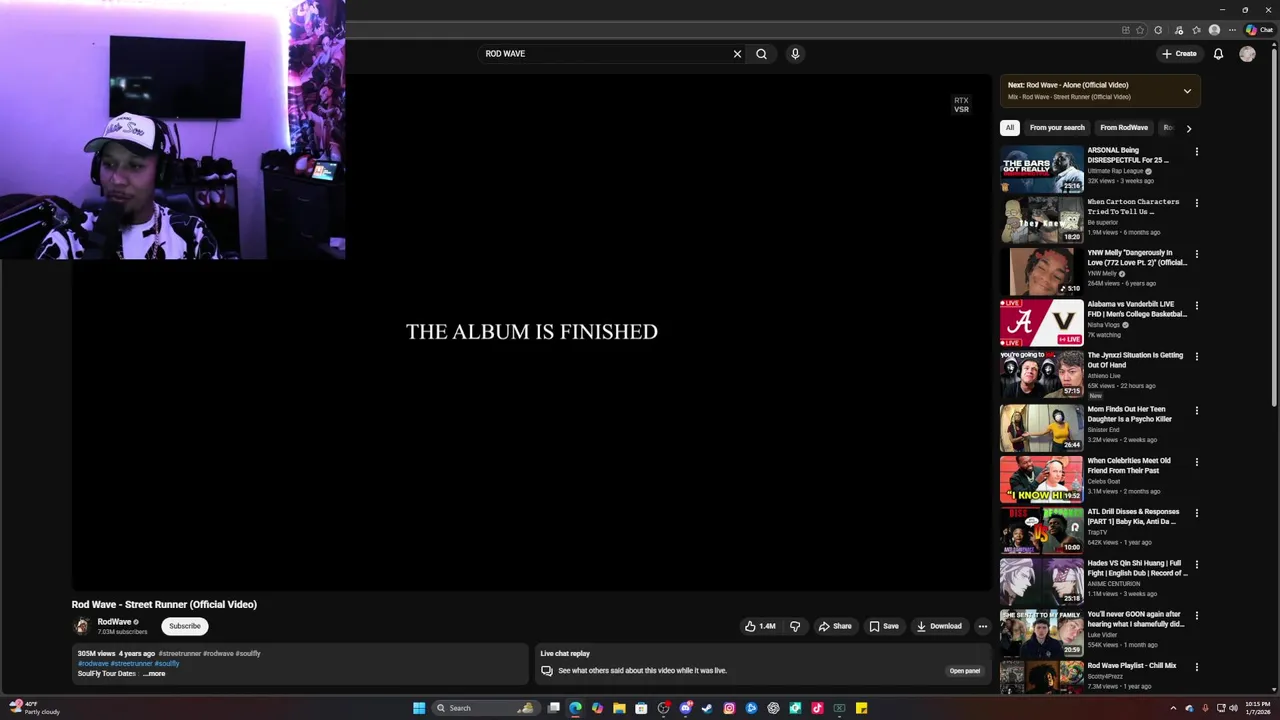The height and width of the screenshot is (720, 1280).
Task: Save the video to a playlist
Action: (x=884, y=626)
